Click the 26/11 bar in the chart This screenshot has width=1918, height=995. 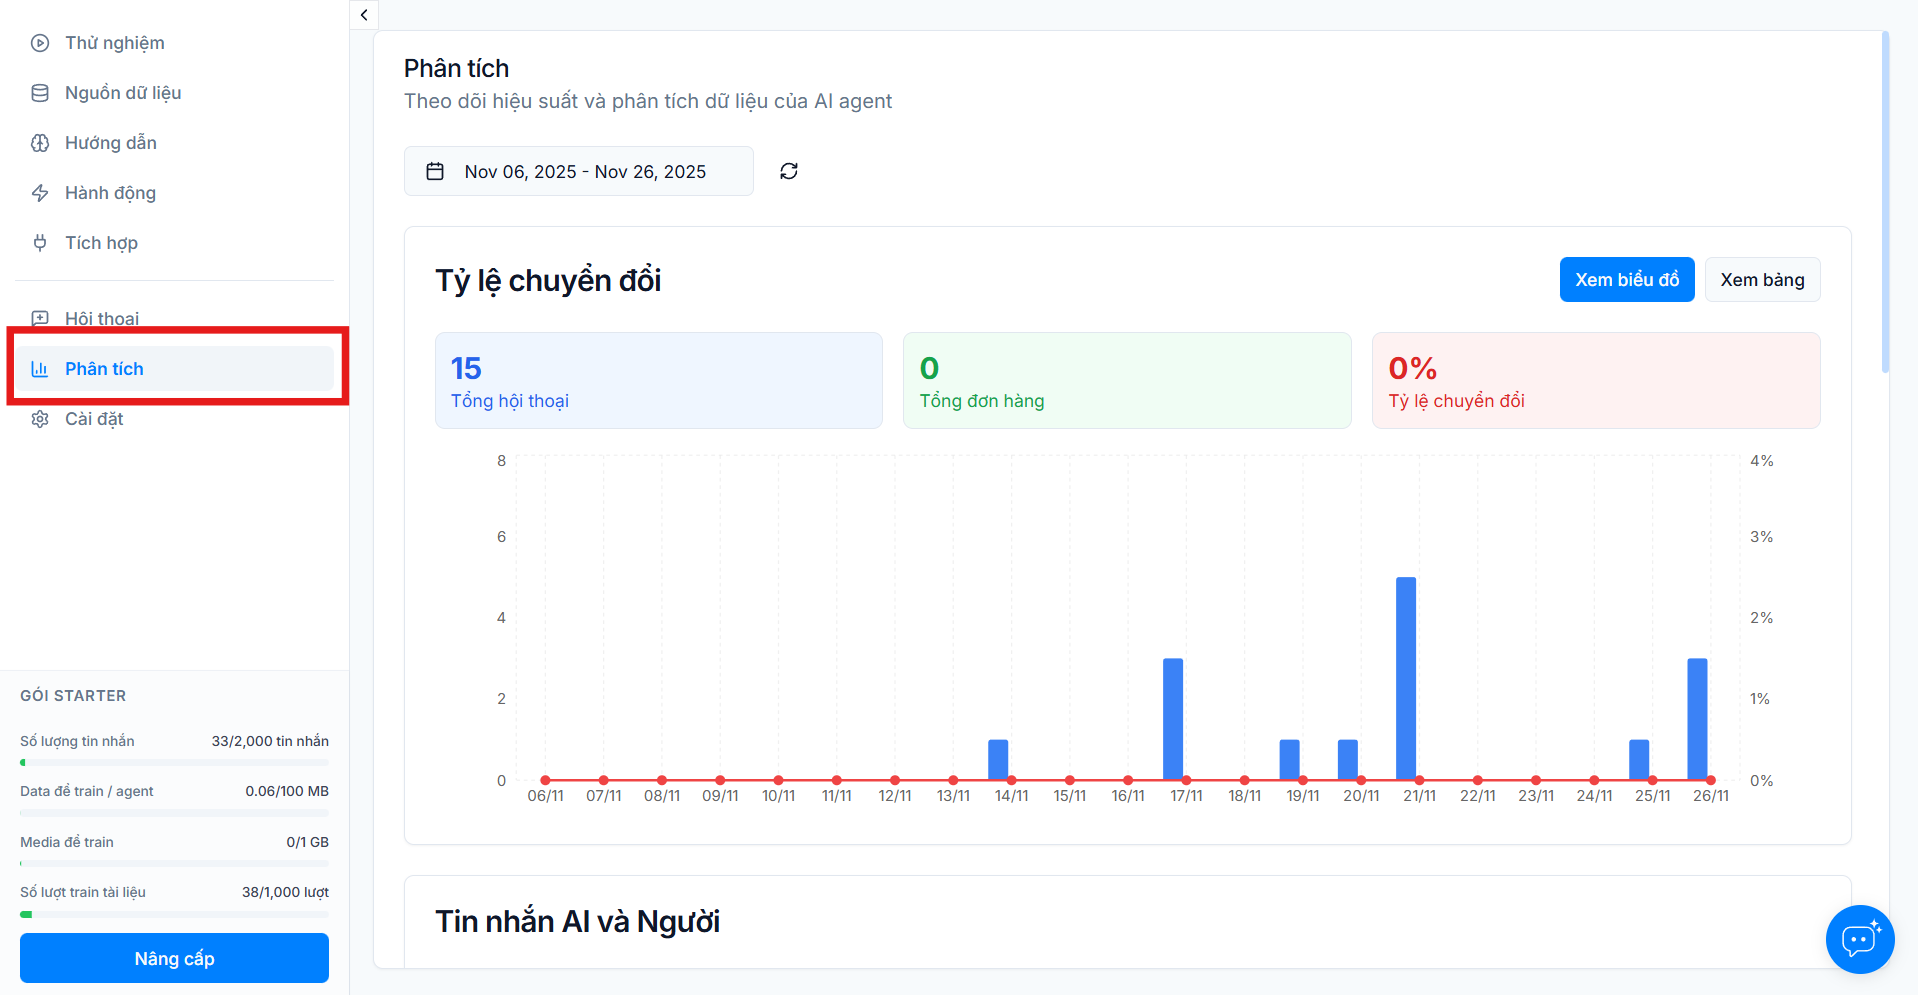[x=1697, y=719]
